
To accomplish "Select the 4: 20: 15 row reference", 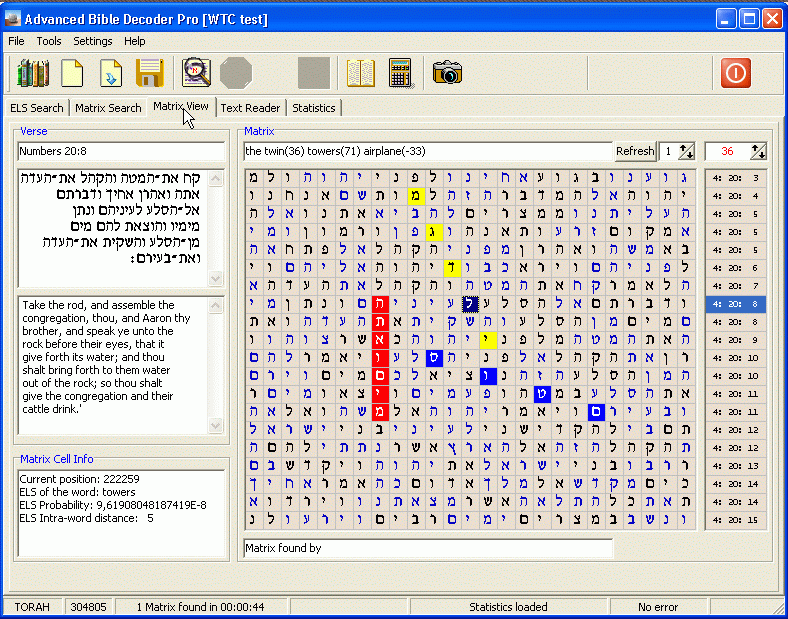I will (x=736, y=520).
